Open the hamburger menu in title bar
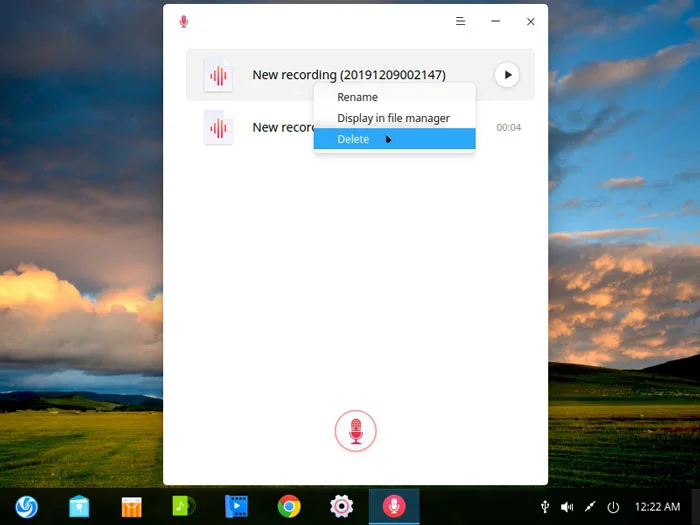This screenshot has width=700, height=525. pyautogui.click(x=460, y=21)
